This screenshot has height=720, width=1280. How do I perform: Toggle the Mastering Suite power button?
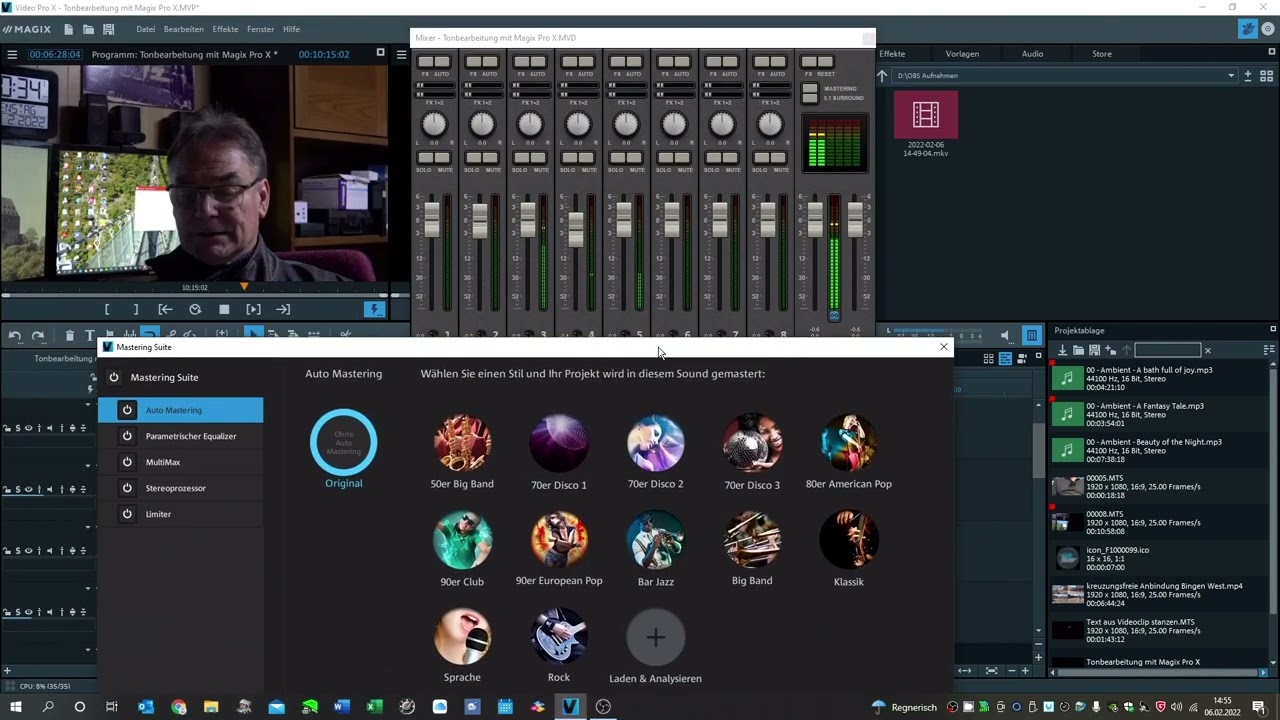pos(114,377)
